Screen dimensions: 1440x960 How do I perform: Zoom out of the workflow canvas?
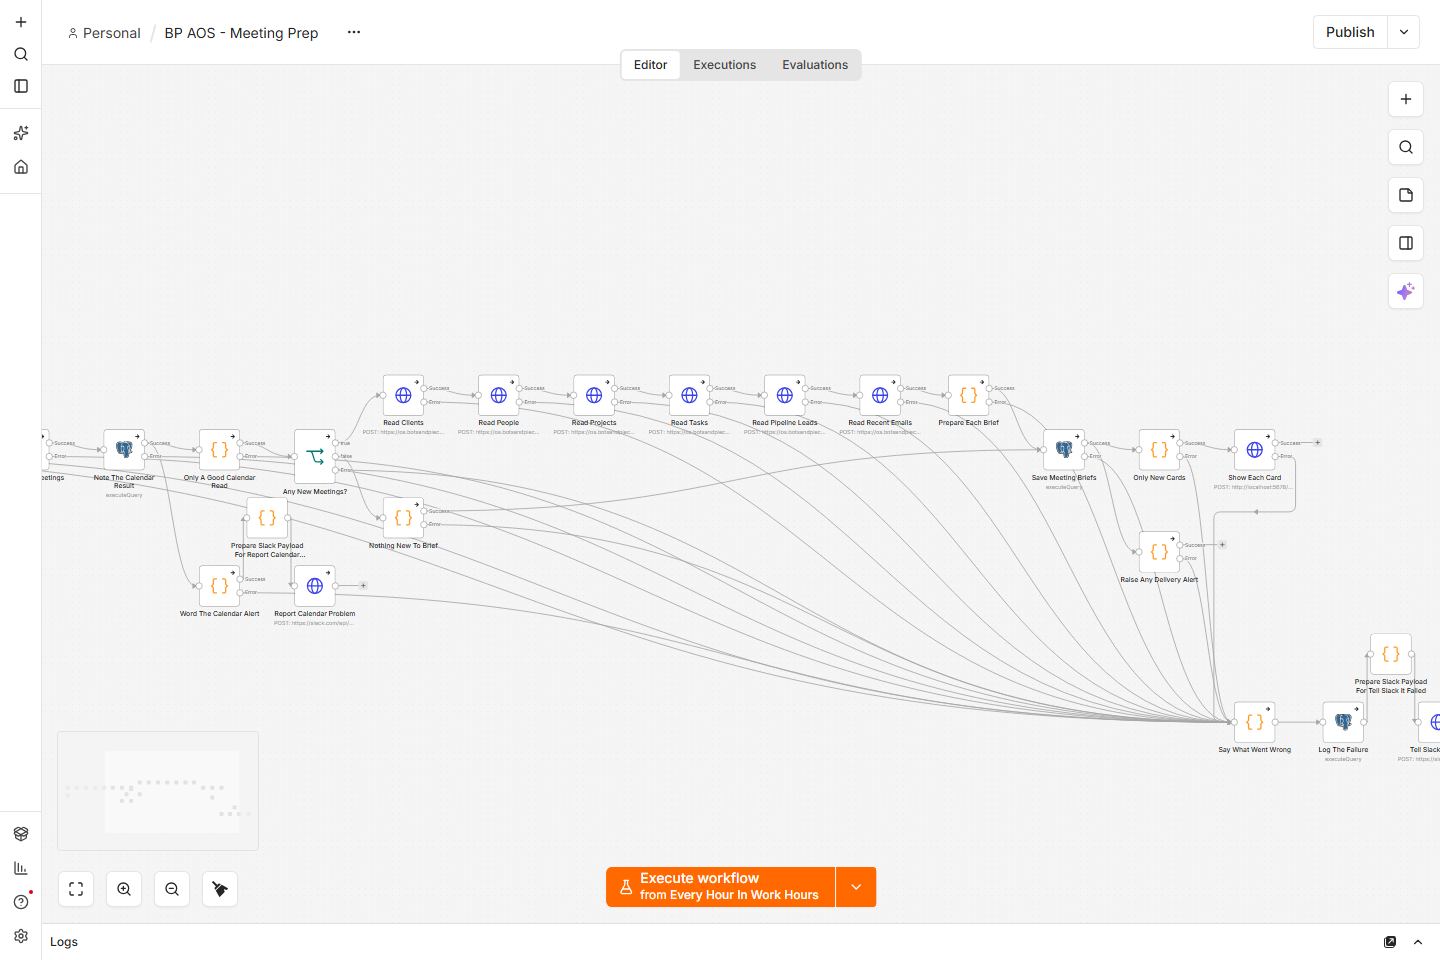[x=172, y=888]
